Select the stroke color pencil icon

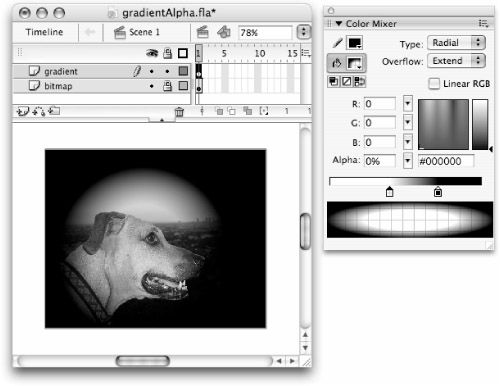coord(337,43)
